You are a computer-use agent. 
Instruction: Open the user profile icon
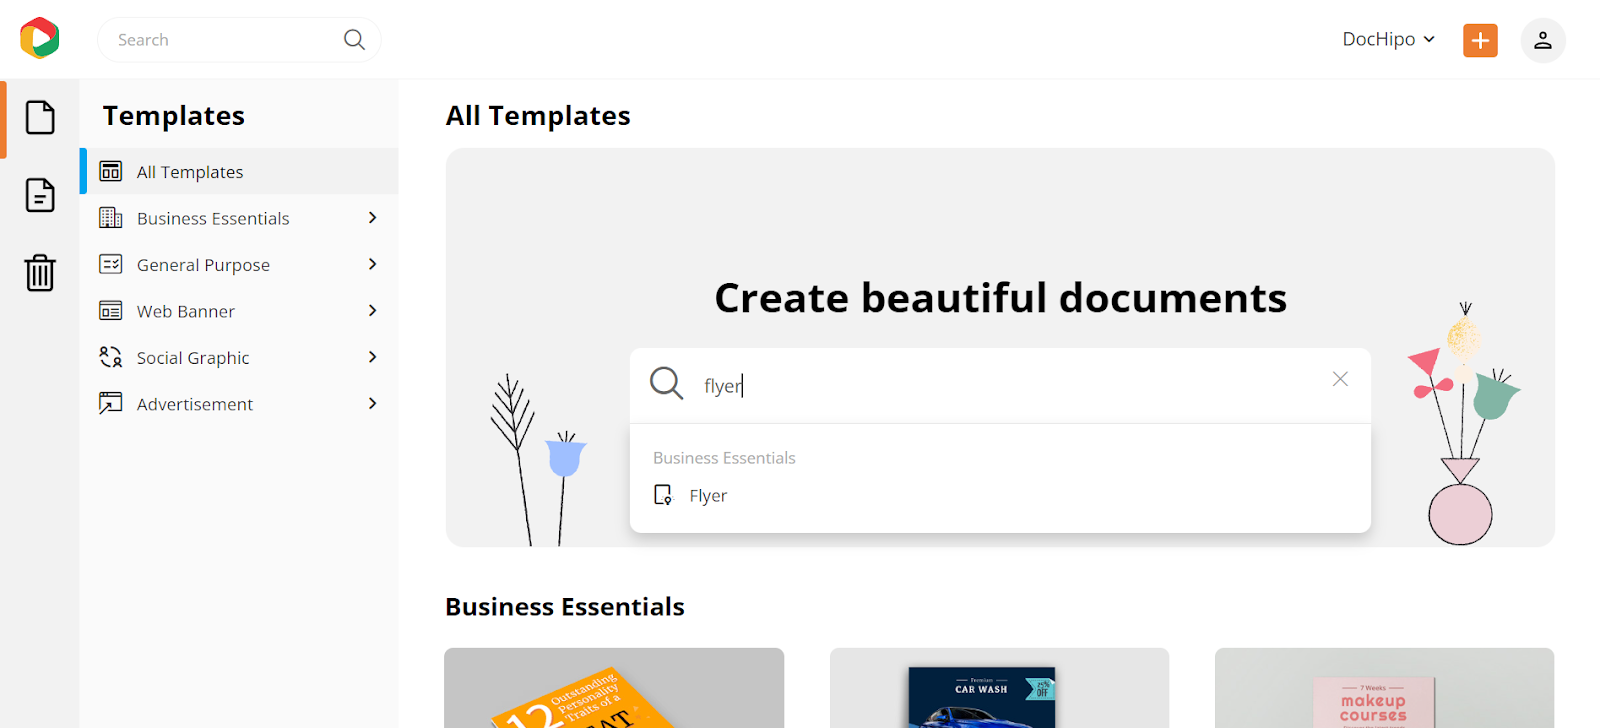[x=1543, y=40]
